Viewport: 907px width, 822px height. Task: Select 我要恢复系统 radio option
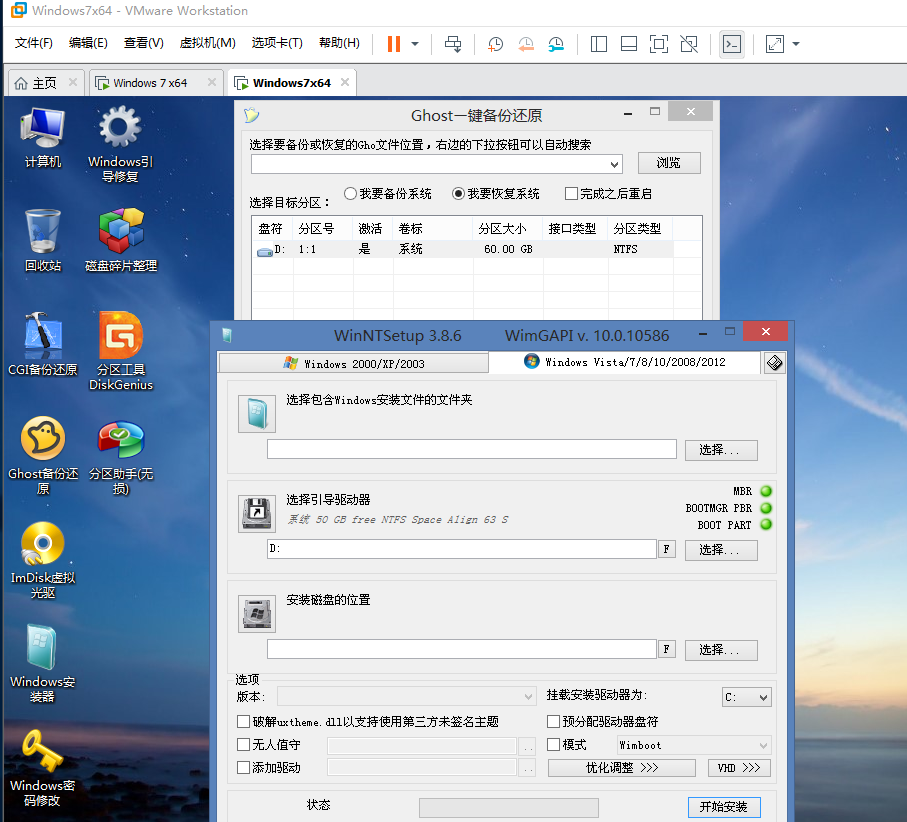(458, 193)
